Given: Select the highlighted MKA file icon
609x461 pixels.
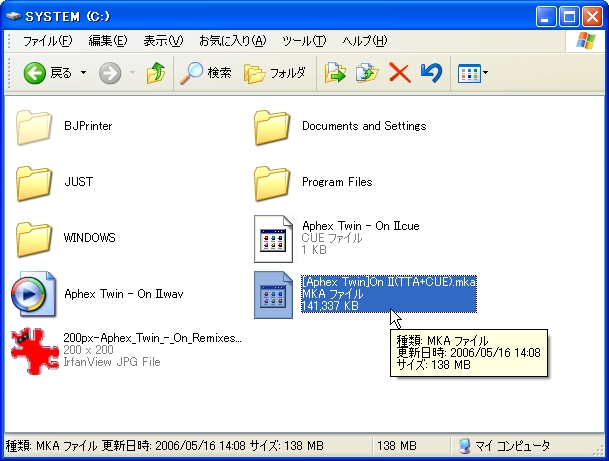Looking at the screenshot, I should [x=273, y=295].
